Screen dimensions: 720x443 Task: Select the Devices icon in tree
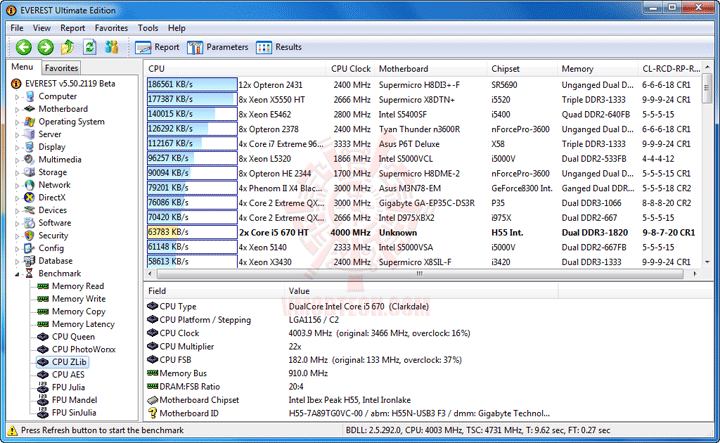pyautogui.click(x=29, y=210)
